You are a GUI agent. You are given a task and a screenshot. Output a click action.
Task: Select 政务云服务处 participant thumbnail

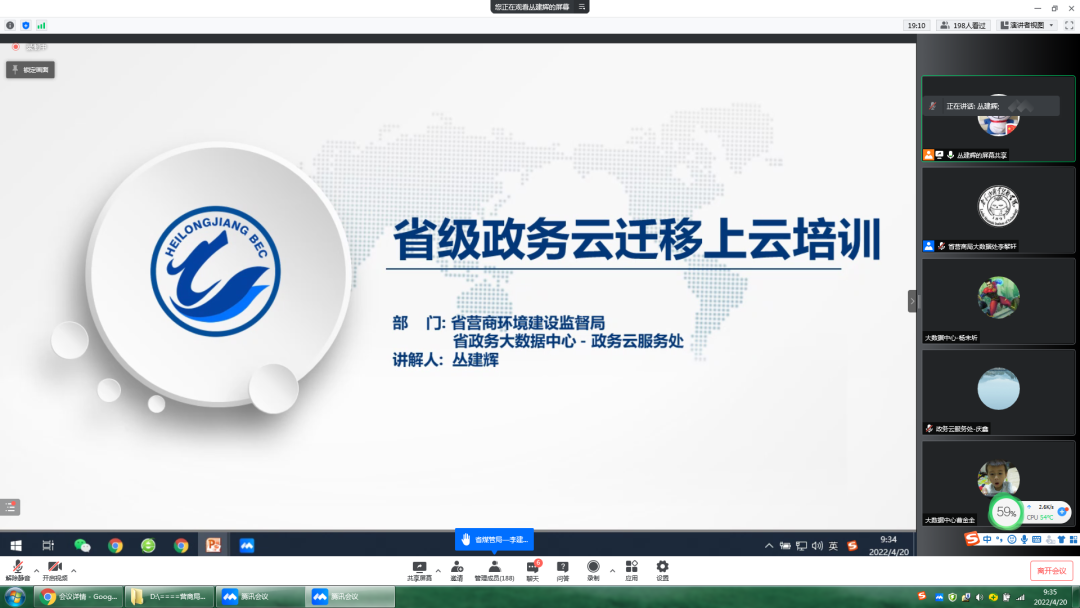(x=998, y=392)
